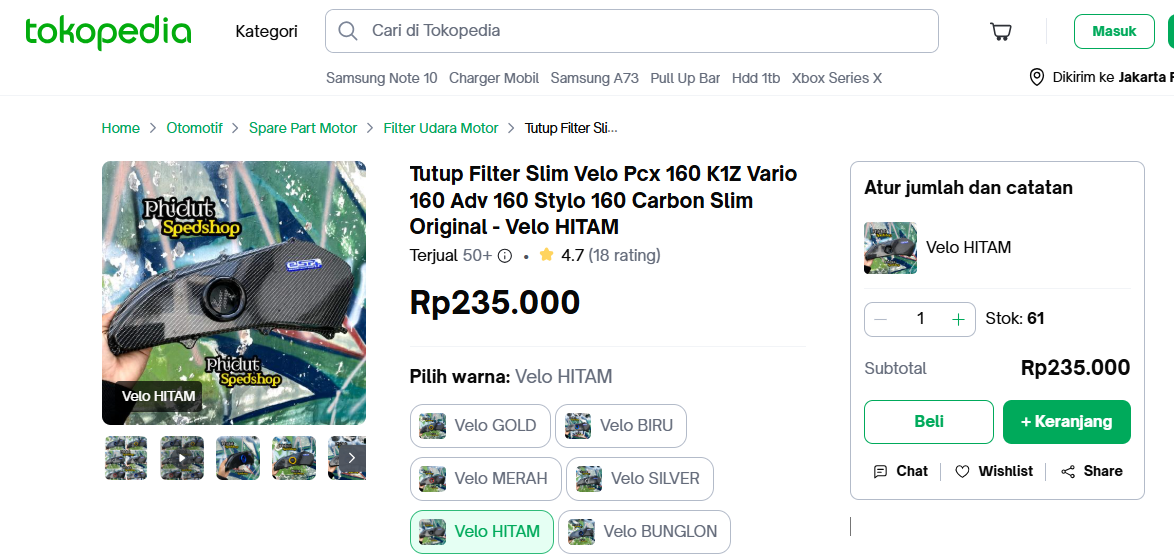Choose Velo MERAH color option
This screenshot has width=1174, height=557.
[486, 478]
